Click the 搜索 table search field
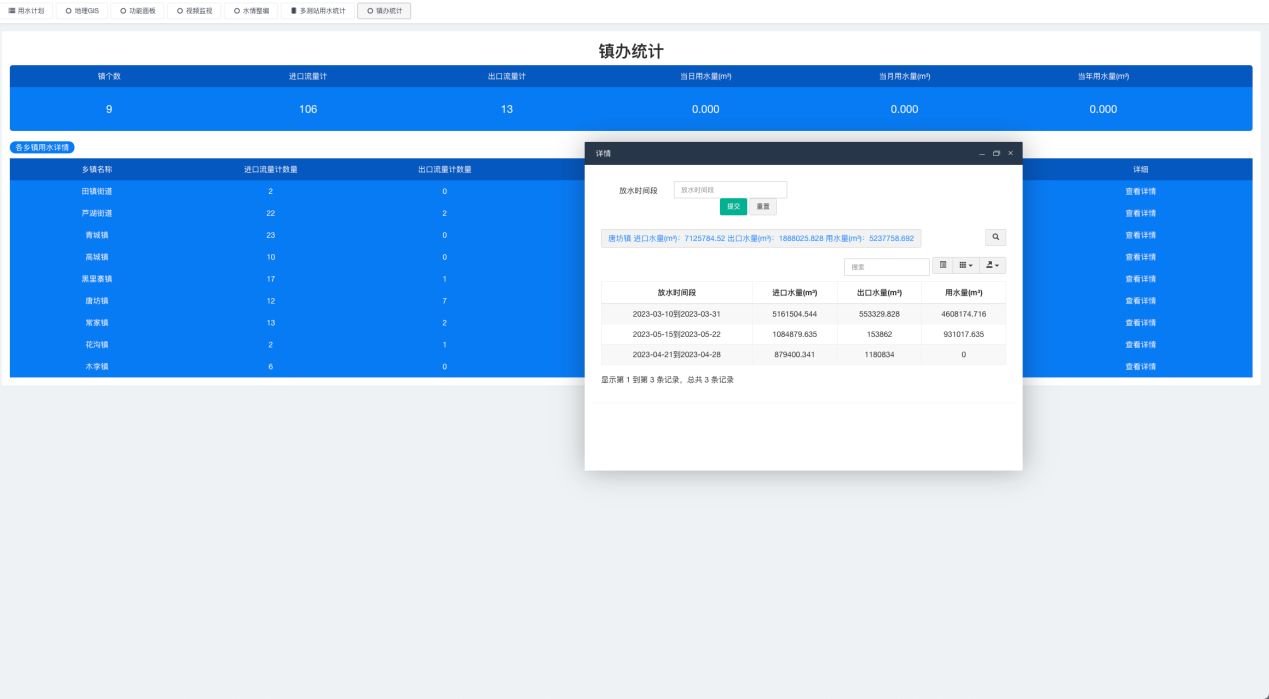This screenshot has height=699, width=1269. coord(886,267)
